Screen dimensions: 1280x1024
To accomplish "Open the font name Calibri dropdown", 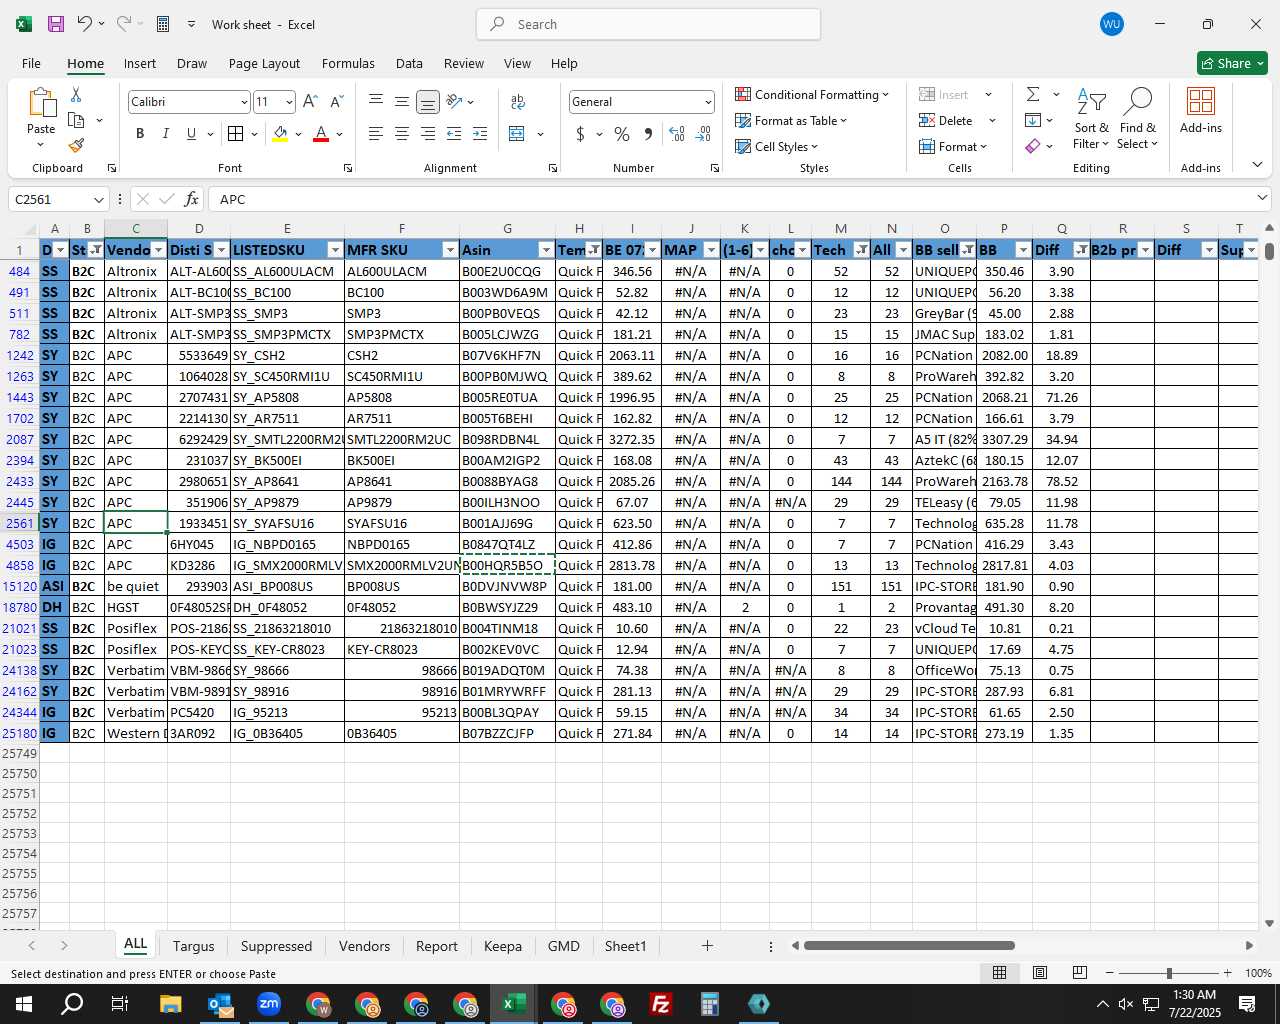I will pos(243,102).
